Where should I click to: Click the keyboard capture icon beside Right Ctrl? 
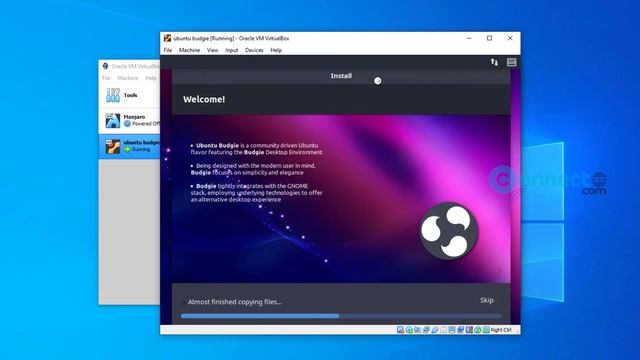tap(486, 330)
